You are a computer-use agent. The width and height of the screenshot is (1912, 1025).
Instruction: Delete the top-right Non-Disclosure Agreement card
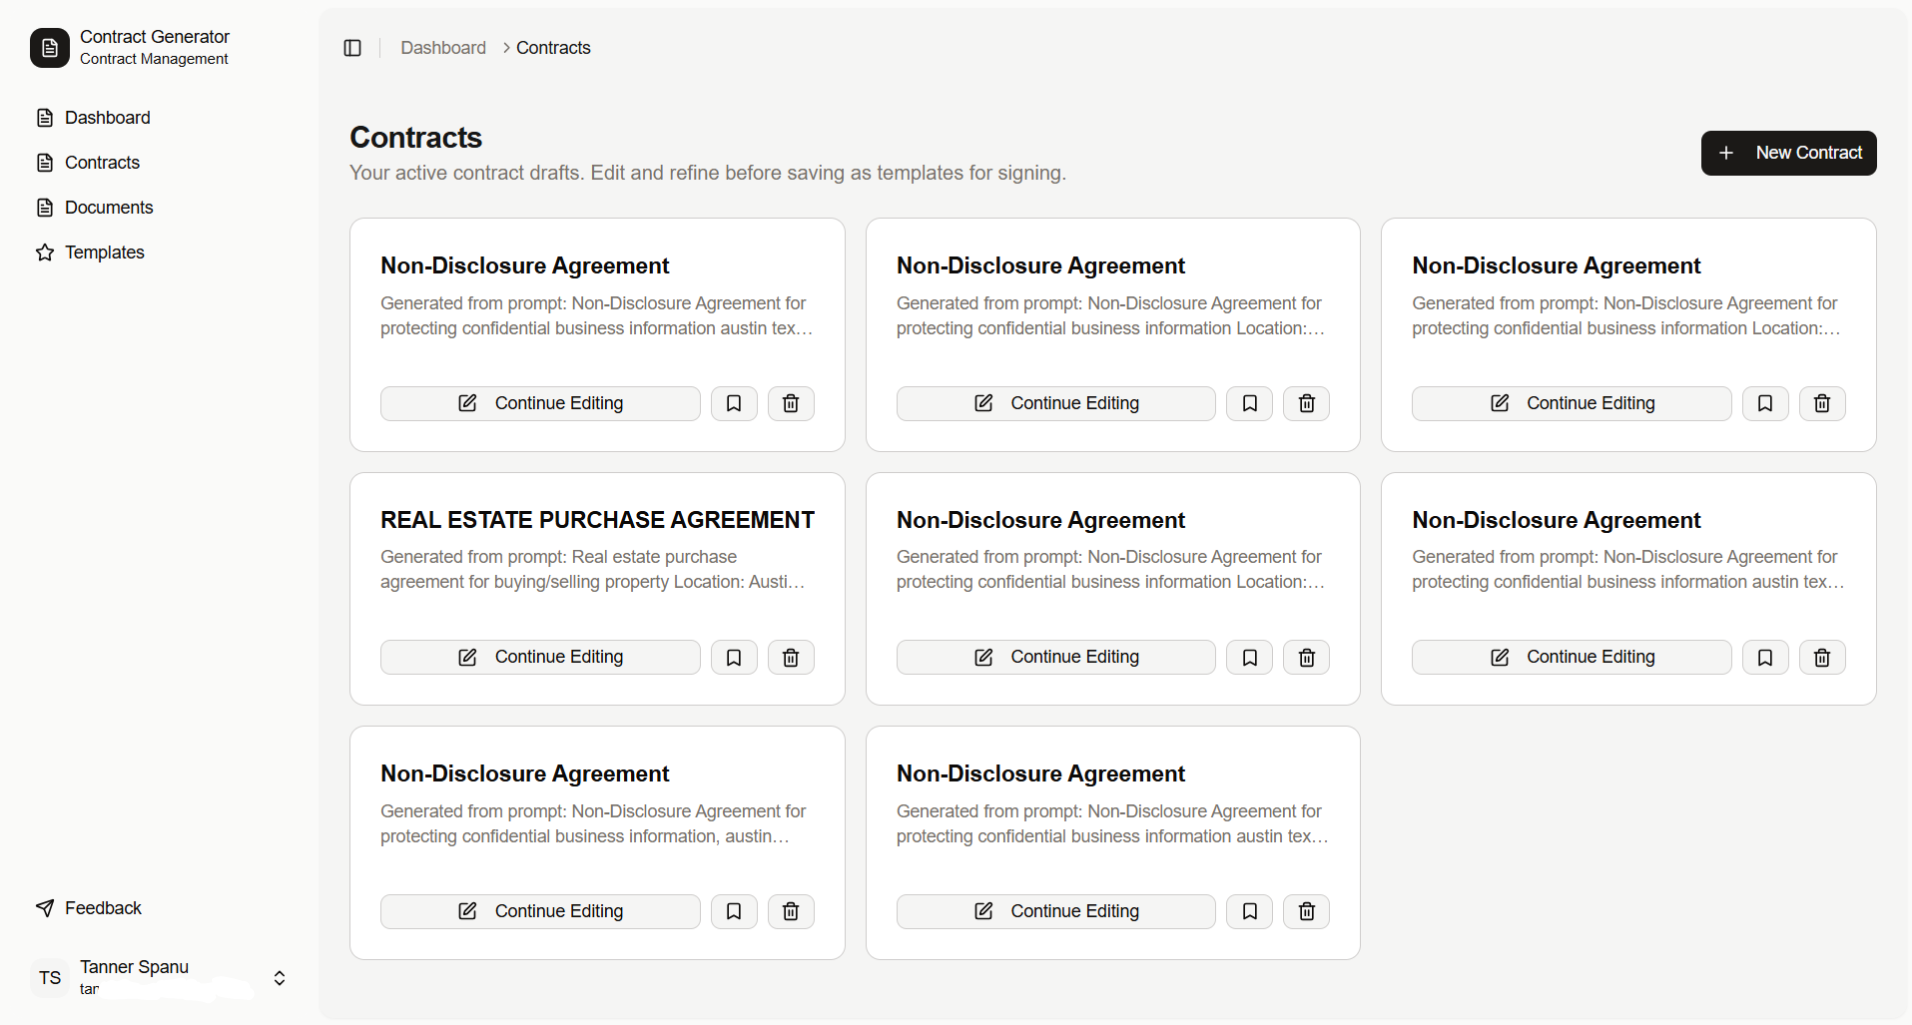pyautogui.click(x=1822, y=403)
